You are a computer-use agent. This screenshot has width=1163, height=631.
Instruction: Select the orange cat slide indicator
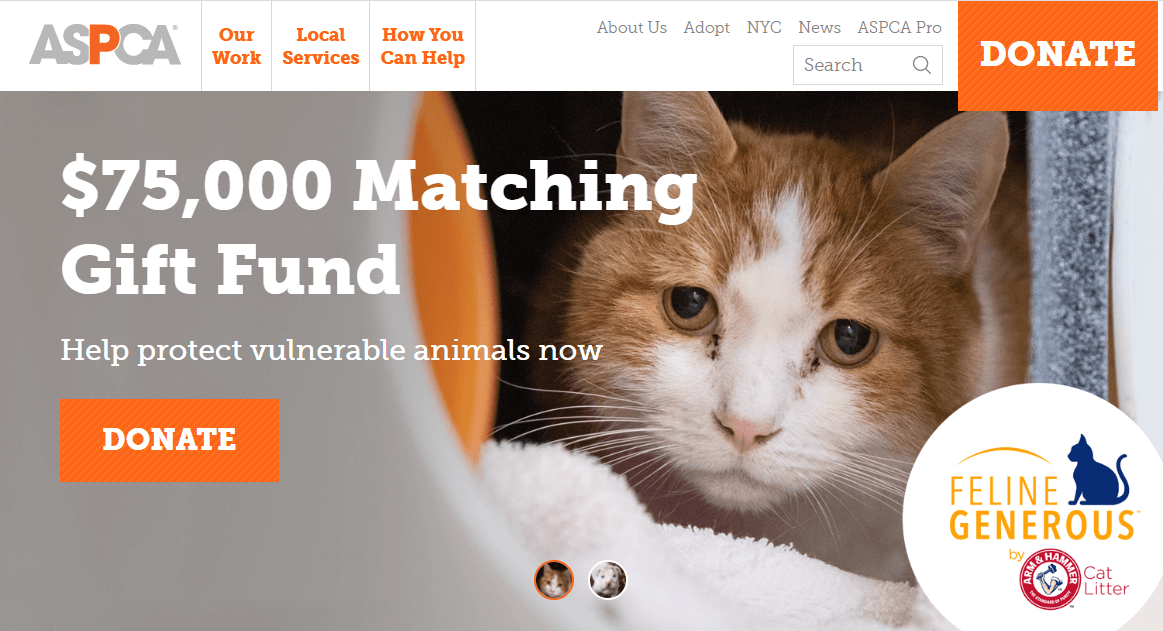click(x=554, y=580)
